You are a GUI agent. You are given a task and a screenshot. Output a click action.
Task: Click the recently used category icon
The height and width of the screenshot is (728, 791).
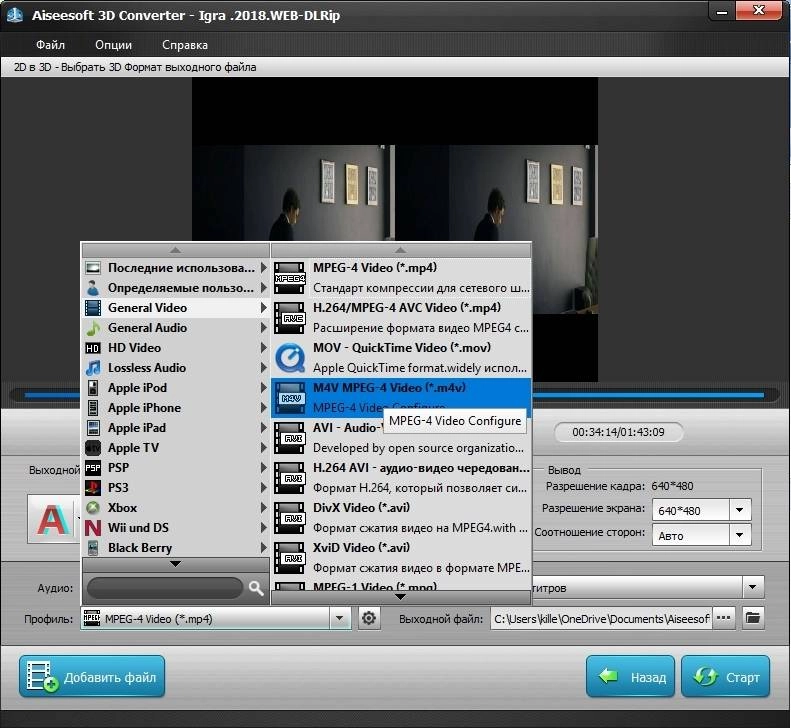click(93, 268)
